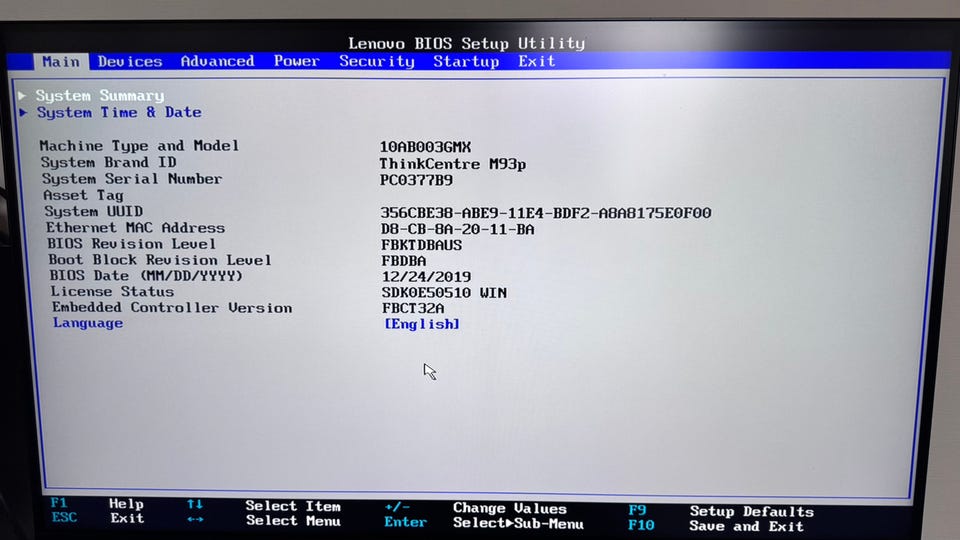Select the Language setting label
This screenshot has width=960, height=540.
click(88, 323)
